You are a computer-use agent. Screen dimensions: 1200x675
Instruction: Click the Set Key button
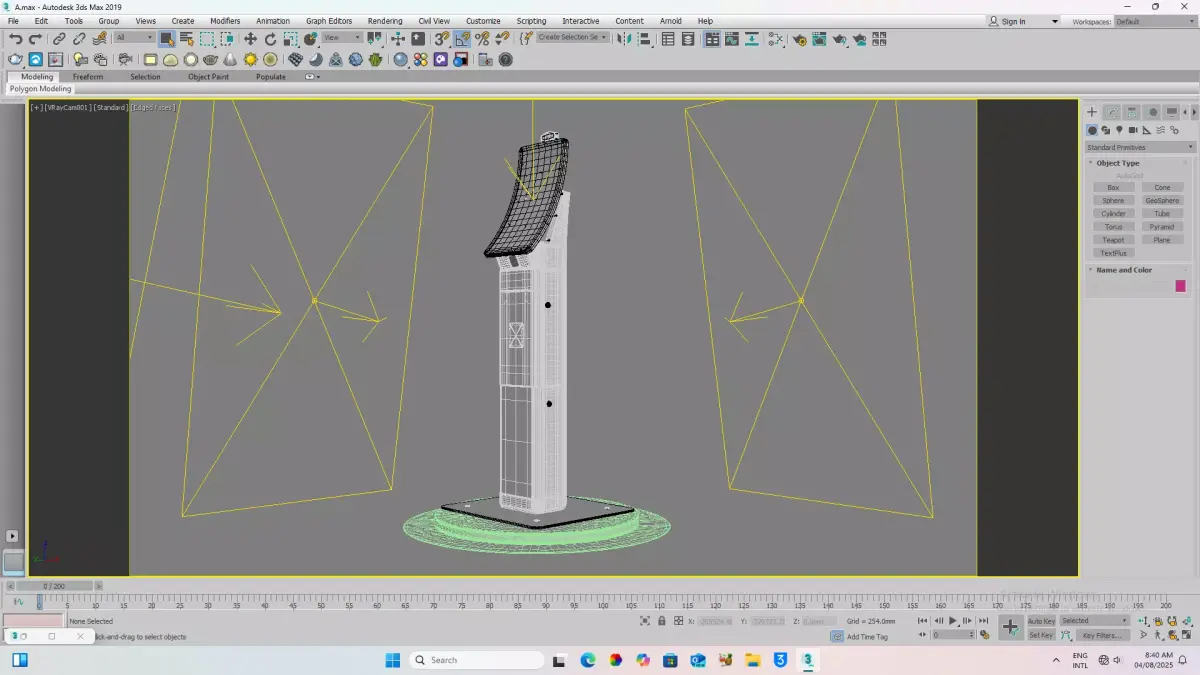pos(1041,635)
